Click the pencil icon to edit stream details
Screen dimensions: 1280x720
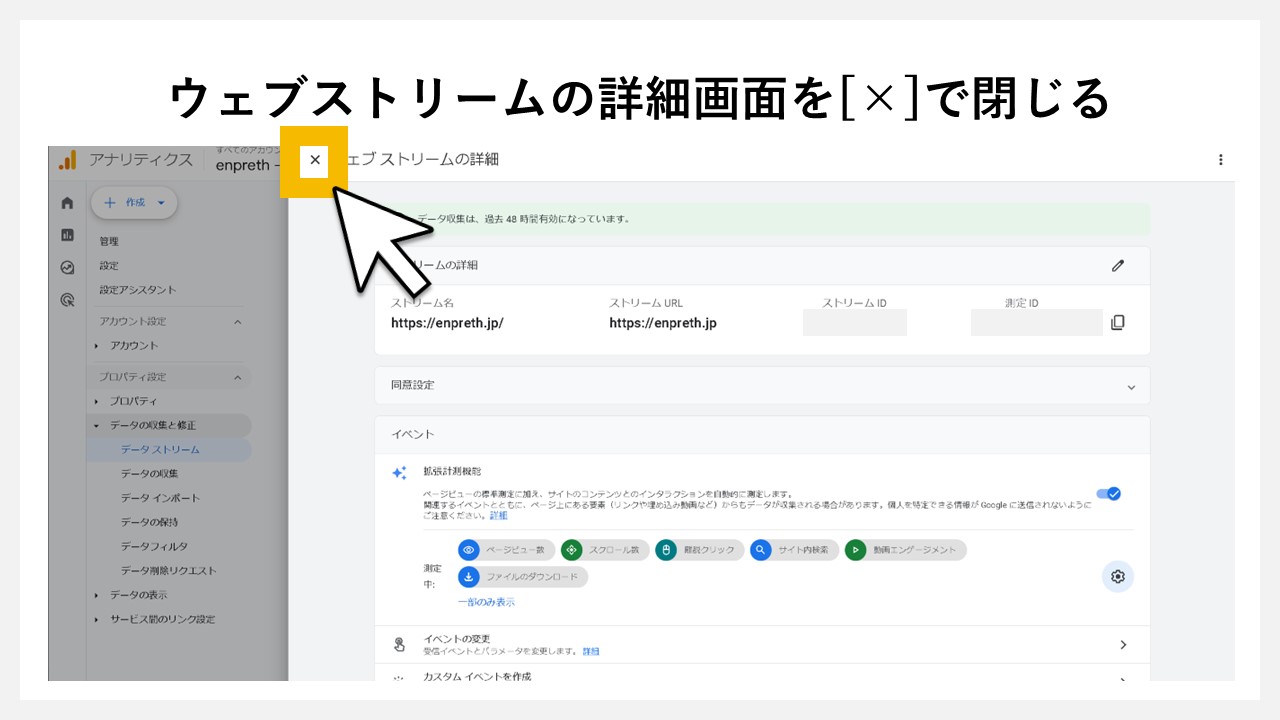[x=1118, y=265]
